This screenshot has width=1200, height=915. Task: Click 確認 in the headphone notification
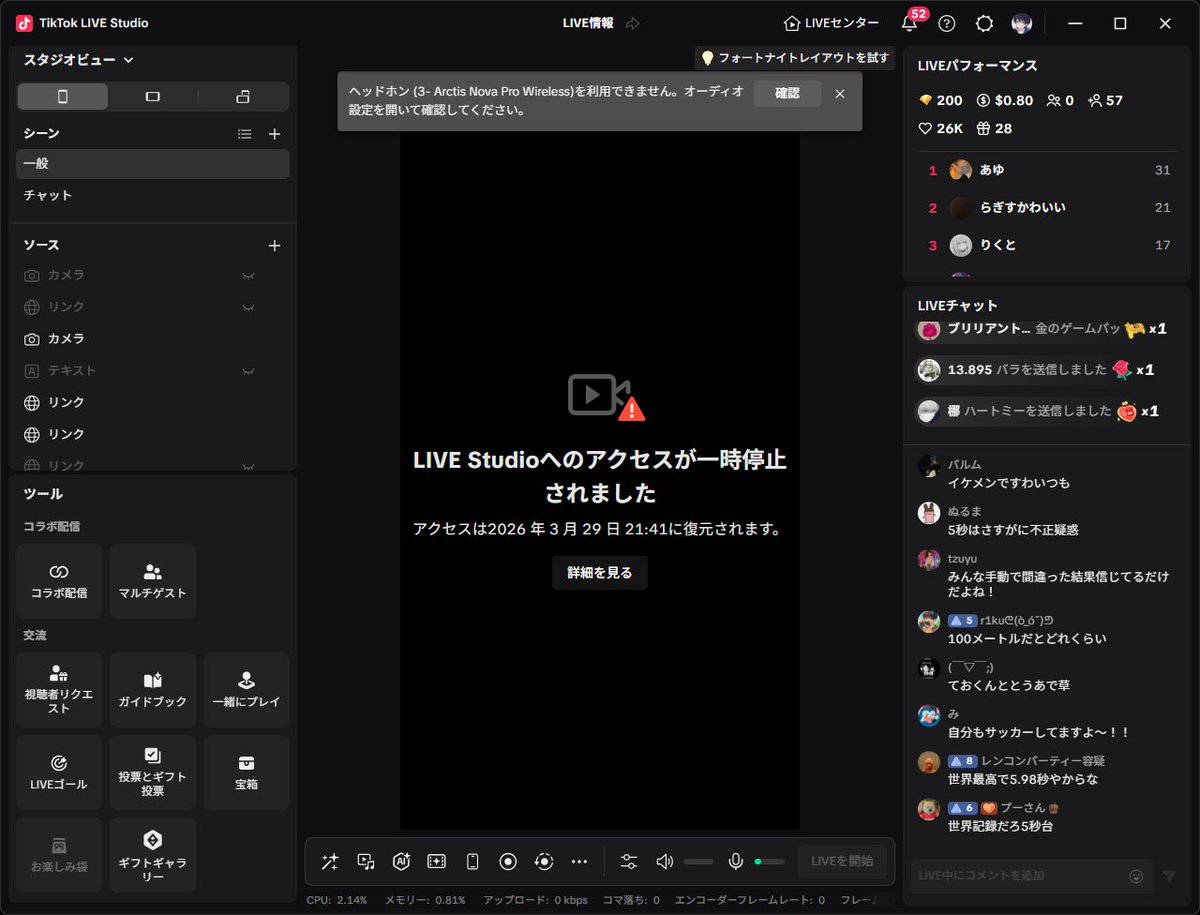pos(787,93)
